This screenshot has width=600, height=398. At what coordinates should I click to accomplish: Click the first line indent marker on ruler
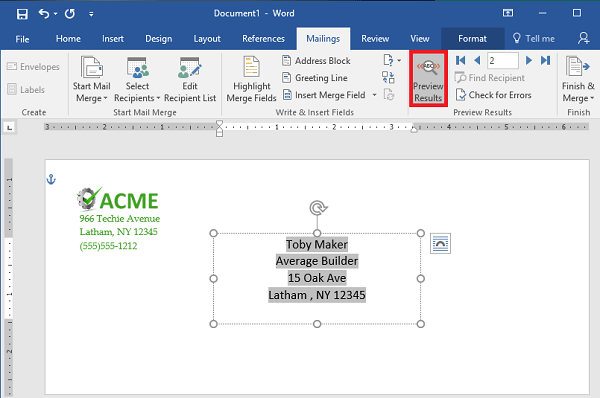pos(219,124)
